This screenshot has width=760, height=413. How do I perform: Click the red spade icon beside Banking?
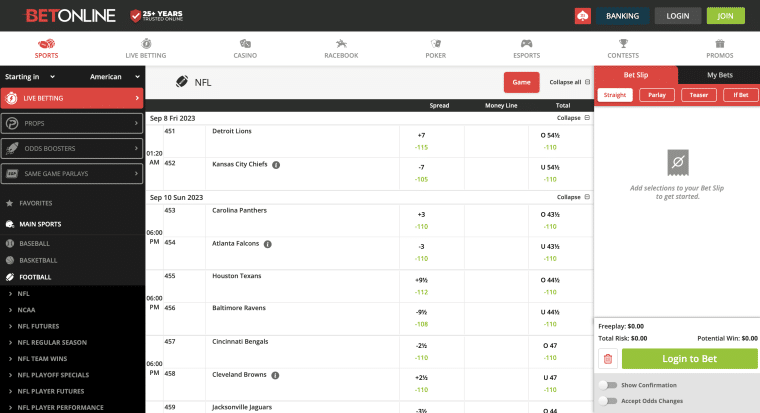point(583,16)
